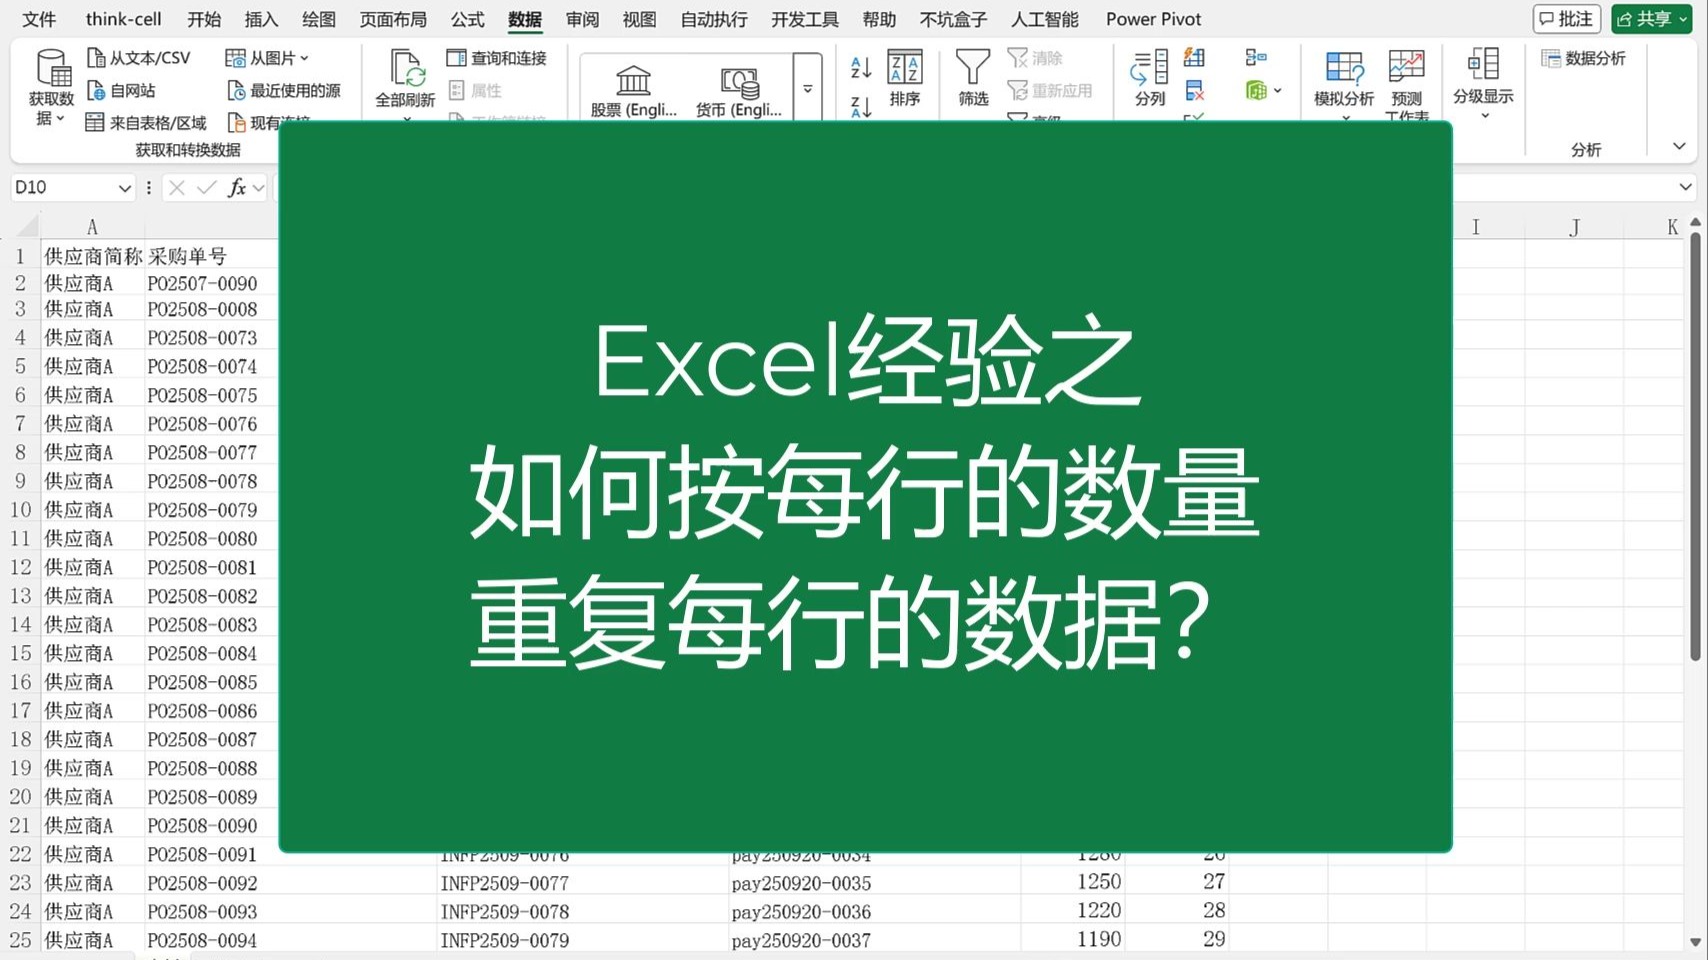This screenshot has width=1708, height=960.
Task: Click the 共享 (Share) button
Action: tap(1650, 19)
